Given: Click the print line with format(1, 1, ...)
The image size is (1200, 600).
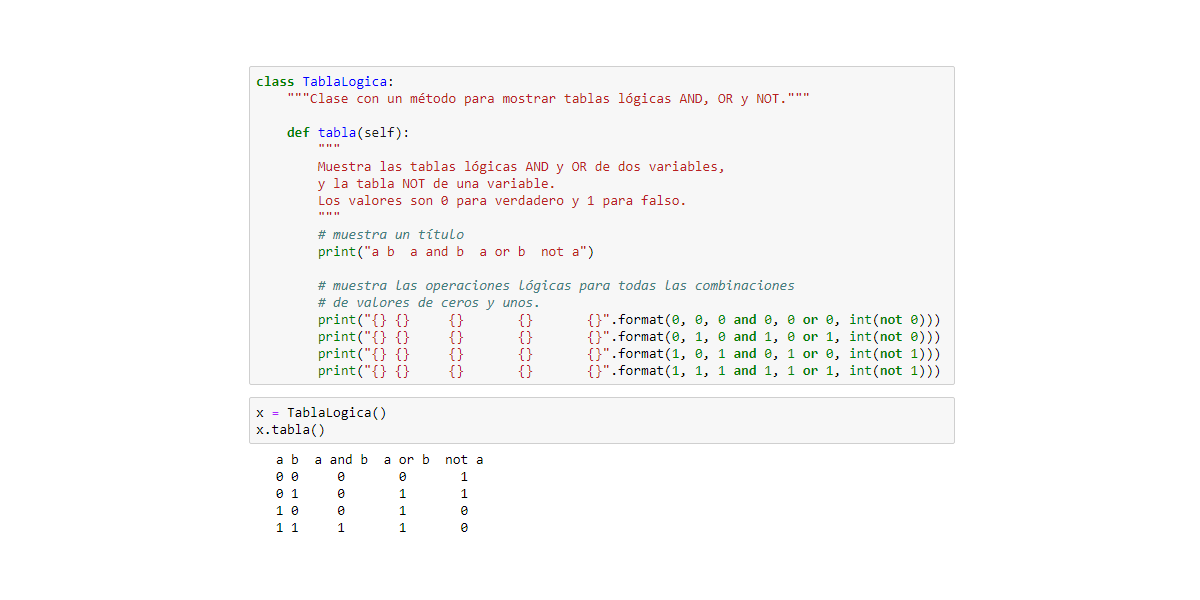Looking at the screenshot, I should pyautogui.click(x=629, y=370).
